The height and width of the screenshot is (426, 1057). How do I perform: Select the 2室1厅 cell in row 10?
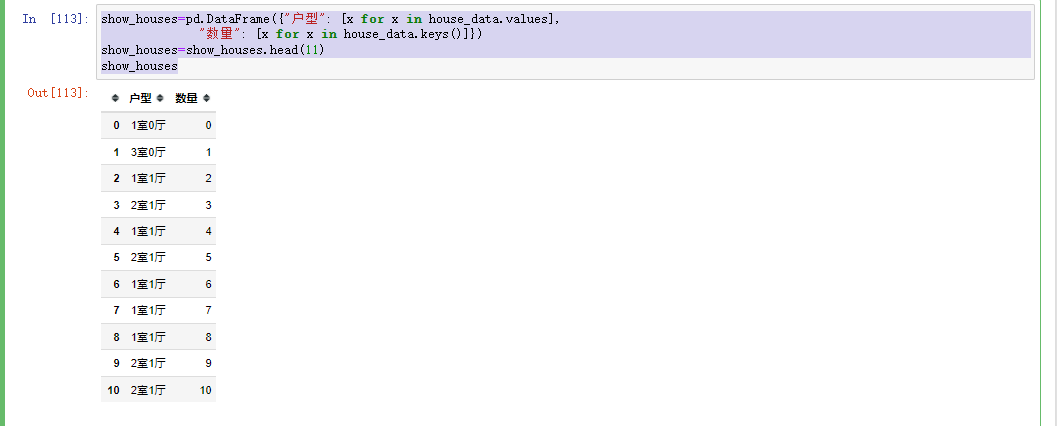tap(148, 390)
